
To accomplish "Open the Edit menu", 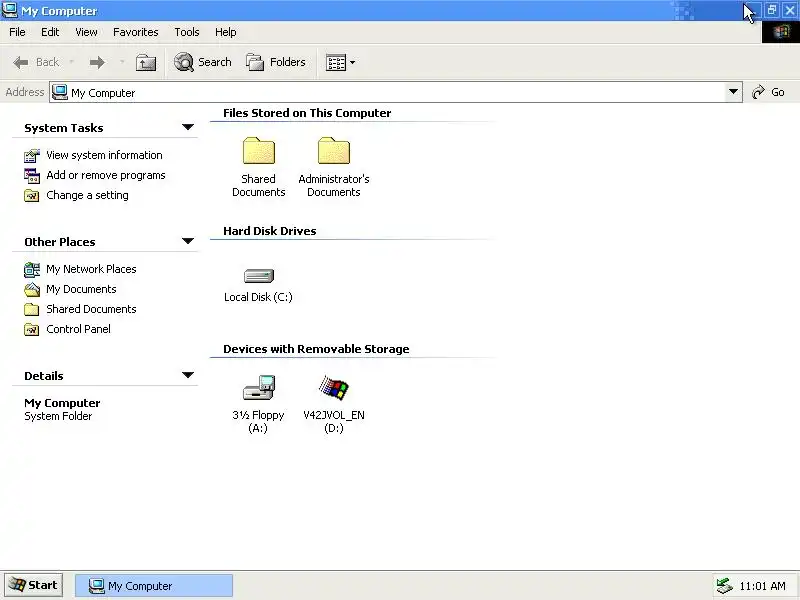I will pyautogui.click(x=50, y=32).
